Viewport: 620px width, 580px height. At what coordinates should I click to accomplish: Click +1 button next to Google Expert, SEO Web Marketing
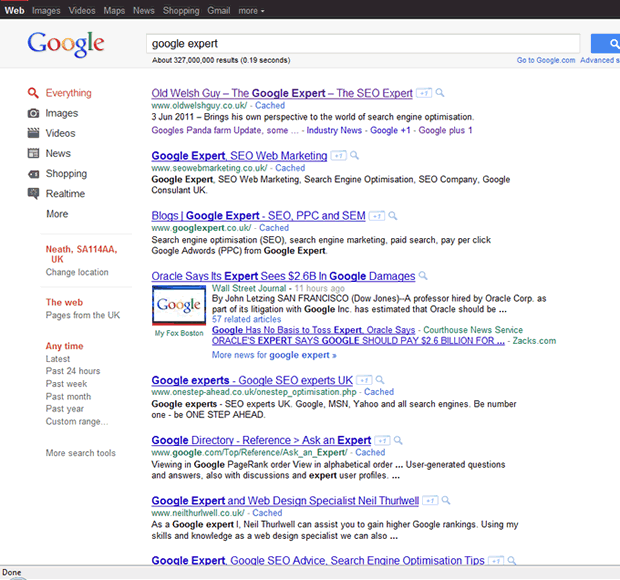(x=338, y=156)
